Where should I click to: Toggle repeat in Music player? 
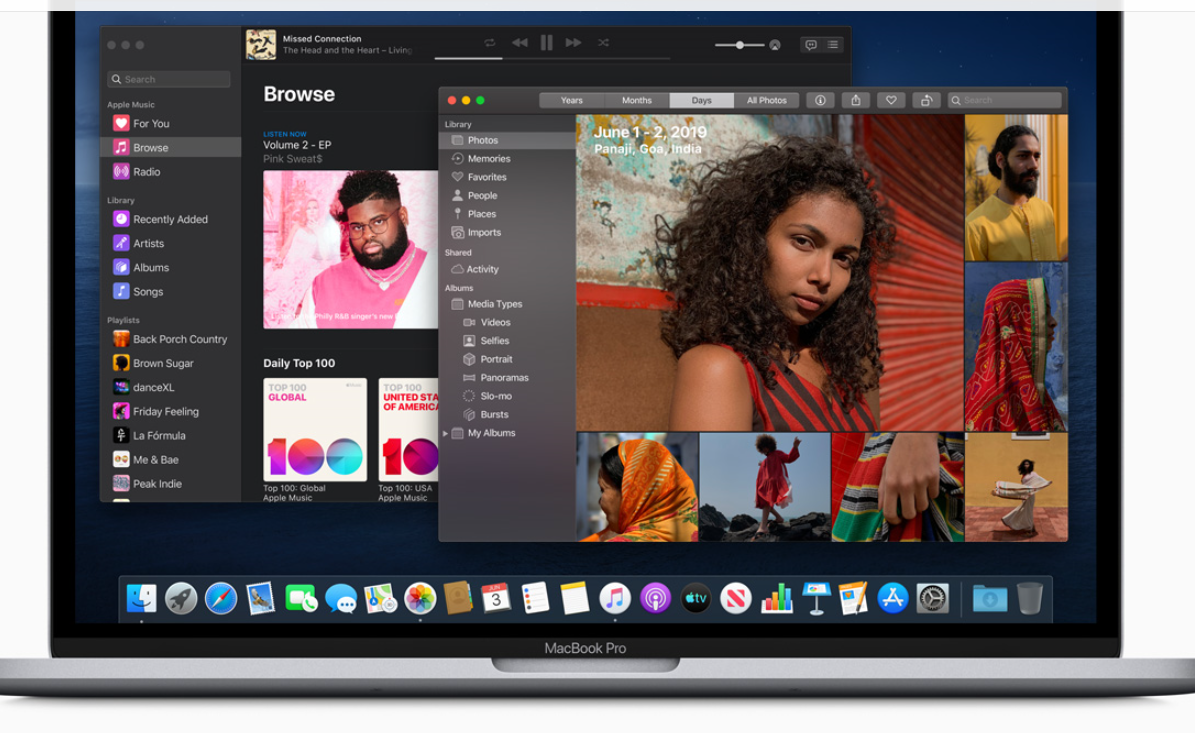[490, 43]
